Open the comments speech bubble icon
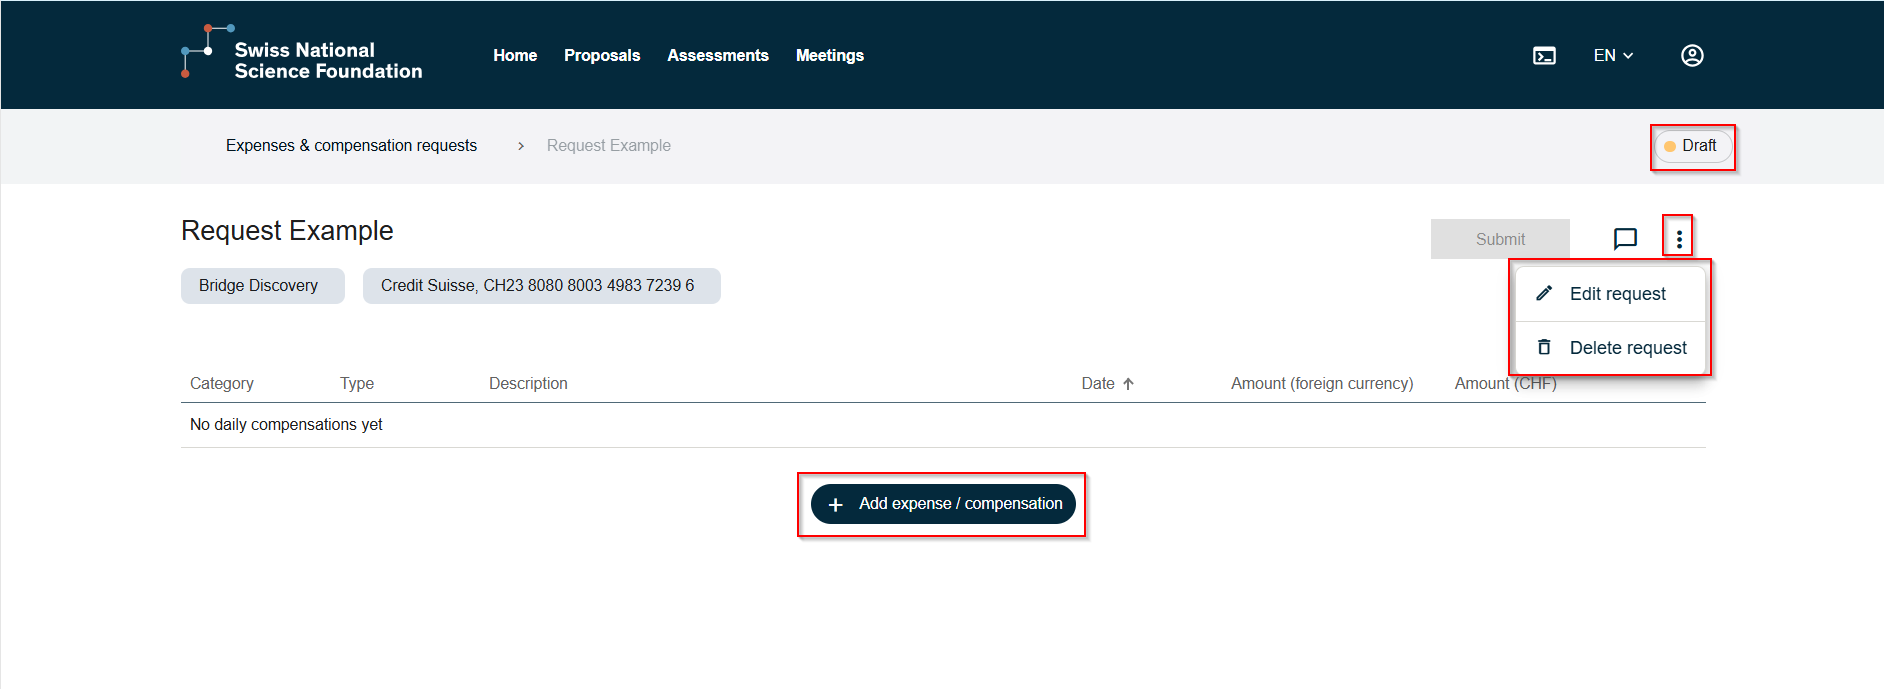This screenshot has height=689, width=1884. 1625,239
